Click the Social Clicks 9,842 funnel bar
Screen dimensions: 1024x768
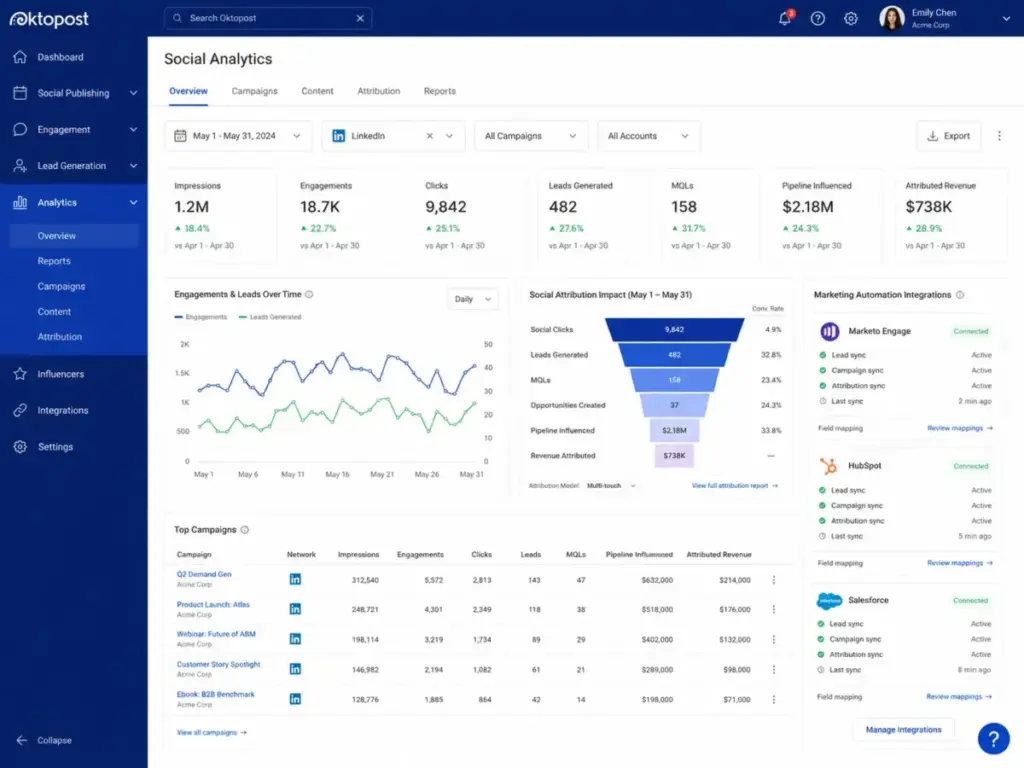675,329
